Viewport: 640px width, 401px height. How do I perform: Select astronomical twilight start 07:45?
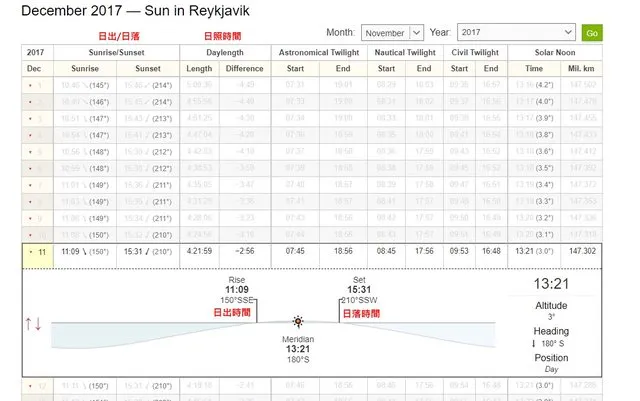[x=295, y=251]
